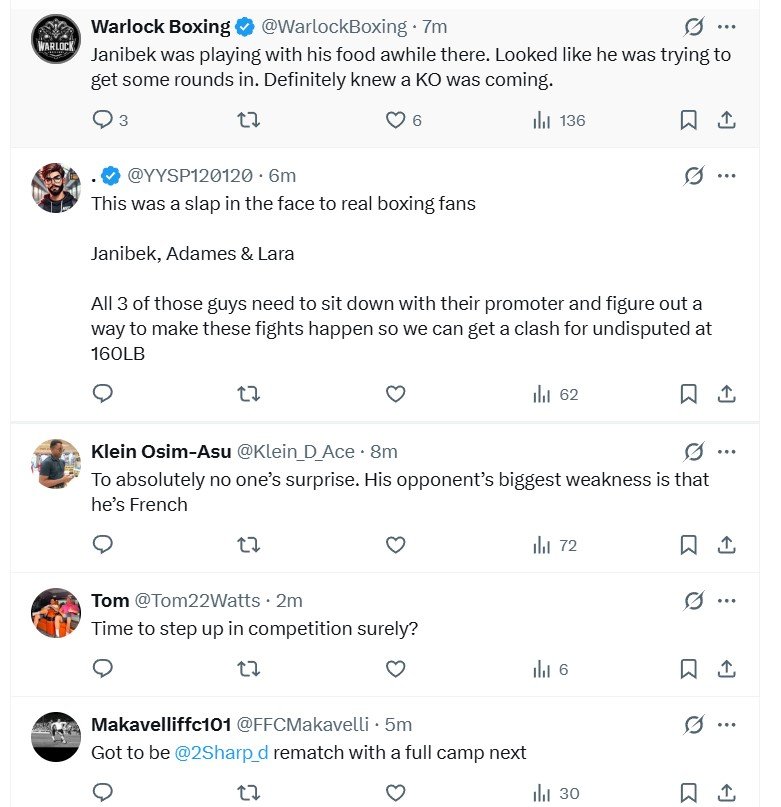Image resolution: width=781 pixels, height=807 pixels.
Task: Reply to Makavelliffc101's tweet
Action: point(102,793)
